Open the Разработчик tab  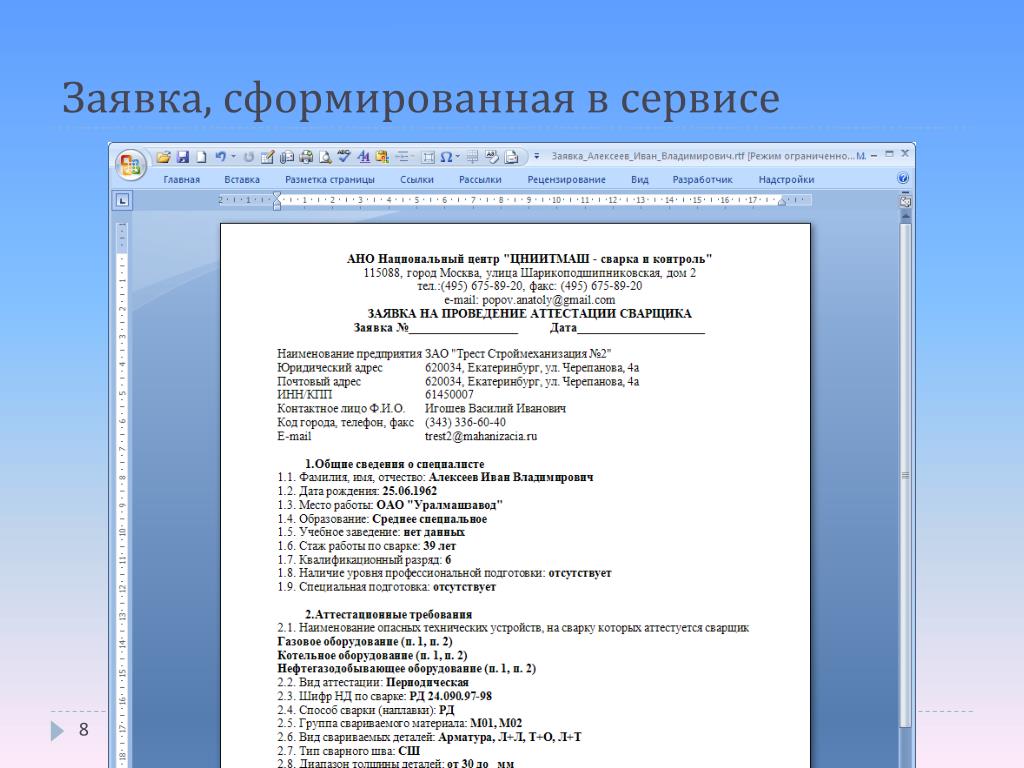pos(703,180)
